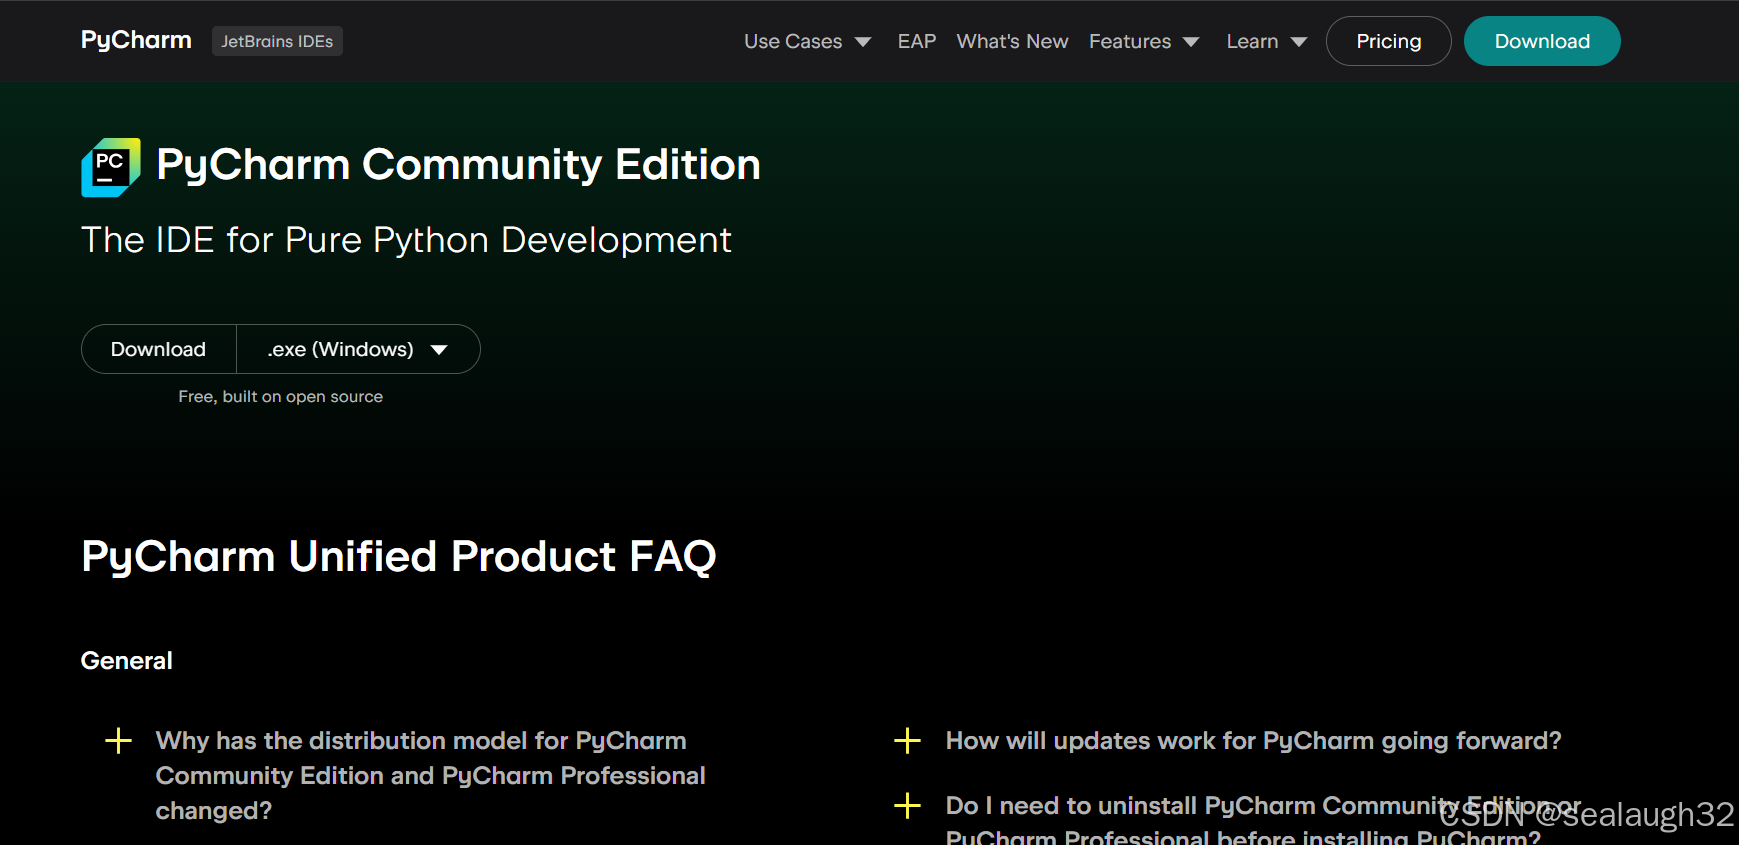Image resolution: width=1739 pixels, height=845 pixels.
Task: Open the JetBrains IDEs badge
Action: coord(277,41)
